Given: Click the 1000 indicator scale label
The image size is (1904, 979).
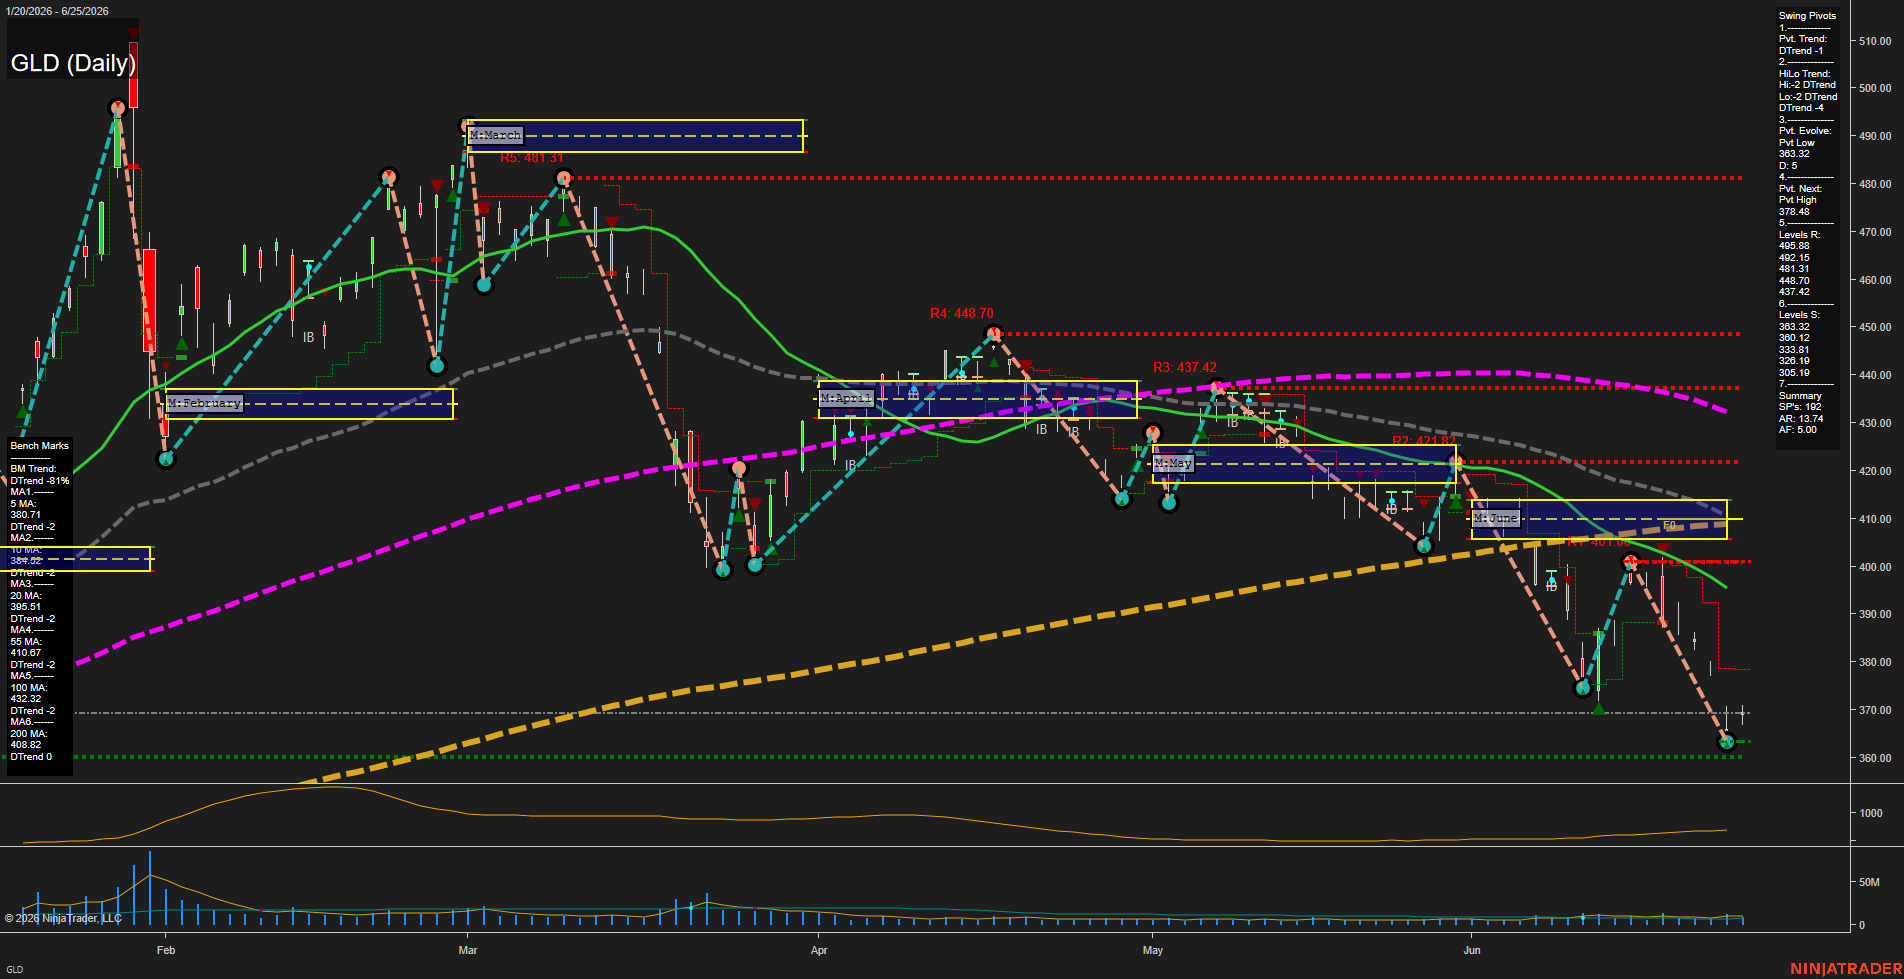Looking at the screenshot, I should [x=1871, y=813].
